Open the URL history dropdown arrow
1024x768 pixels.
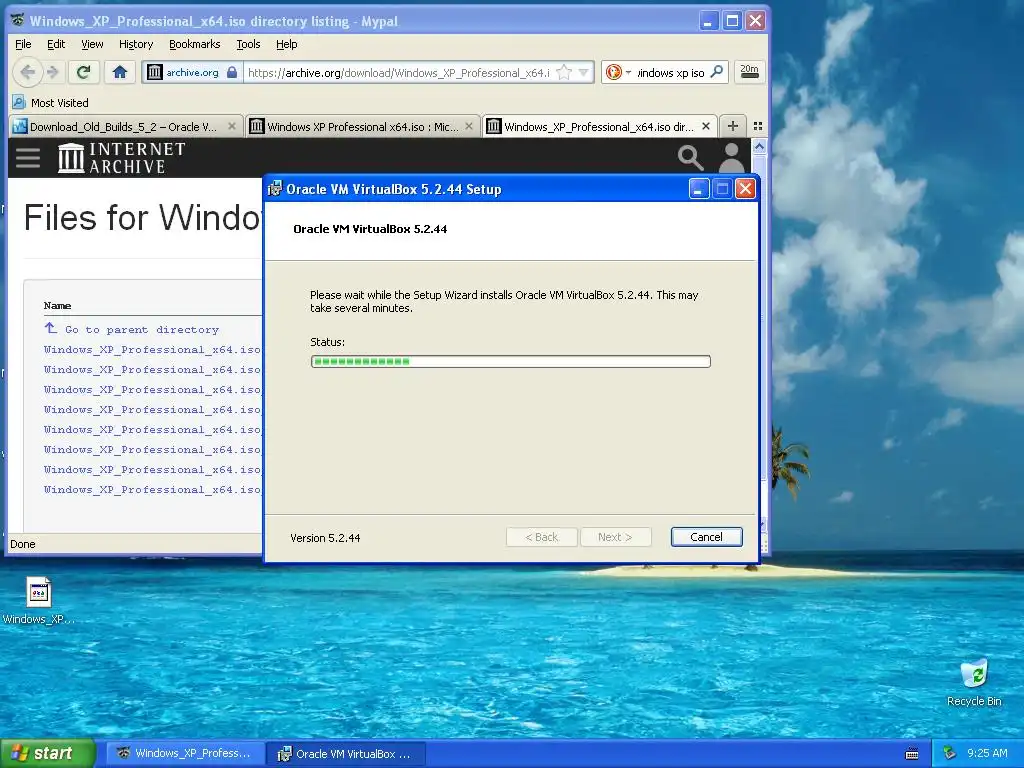[x=584, y=72]
